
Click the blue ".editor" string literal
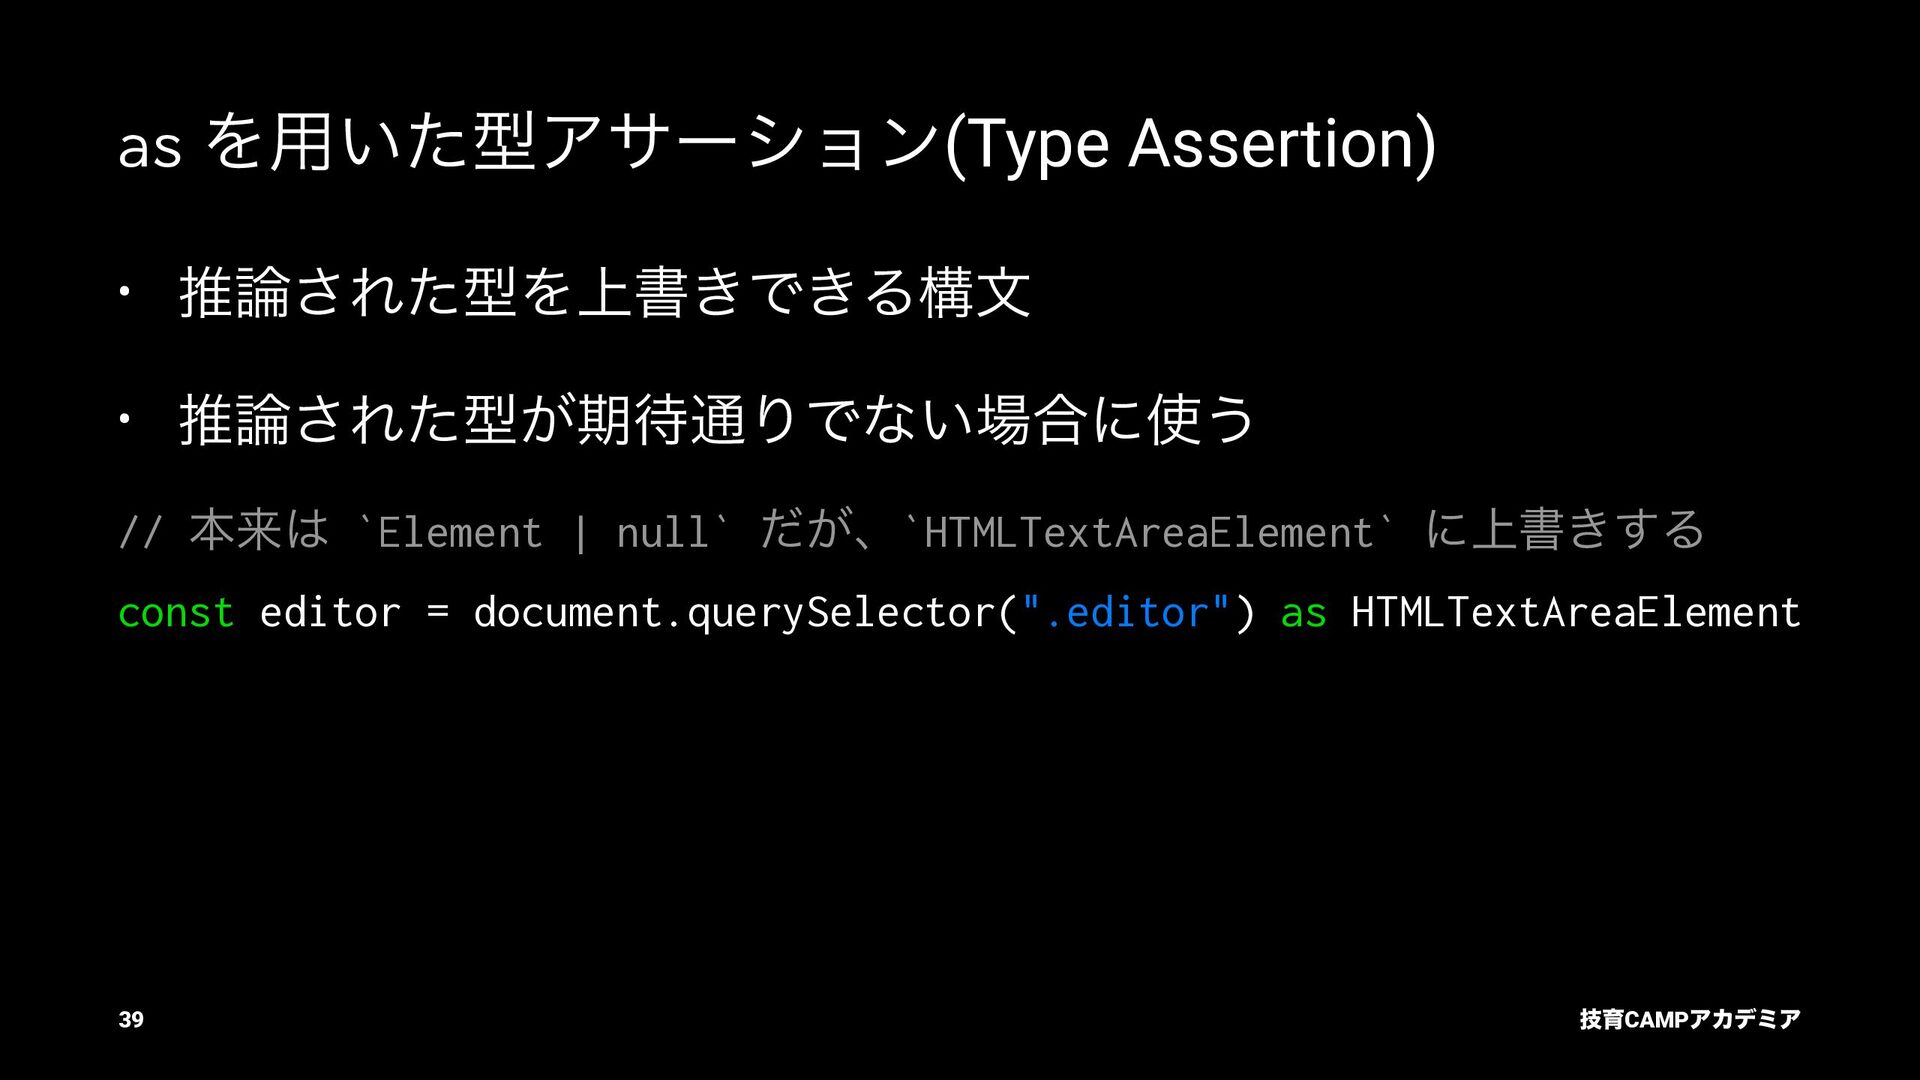pyautogui.click(x=1126, y=612)
